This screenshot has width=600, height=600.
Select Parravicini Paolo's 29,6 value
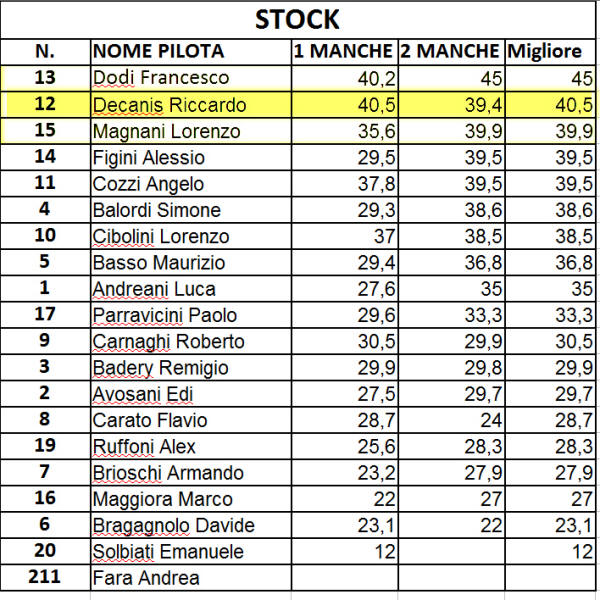(344, 315)
